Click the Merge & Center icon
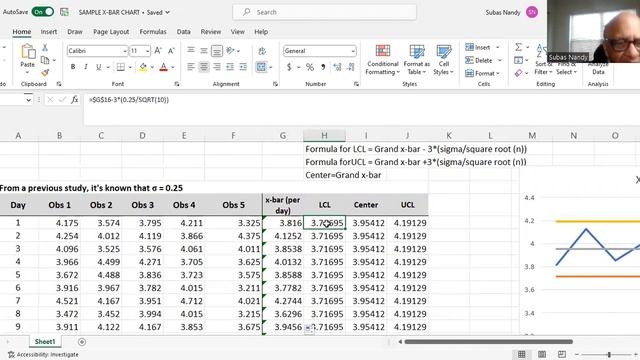The width and height of the screenshot is (640, 360). (261, 67)
